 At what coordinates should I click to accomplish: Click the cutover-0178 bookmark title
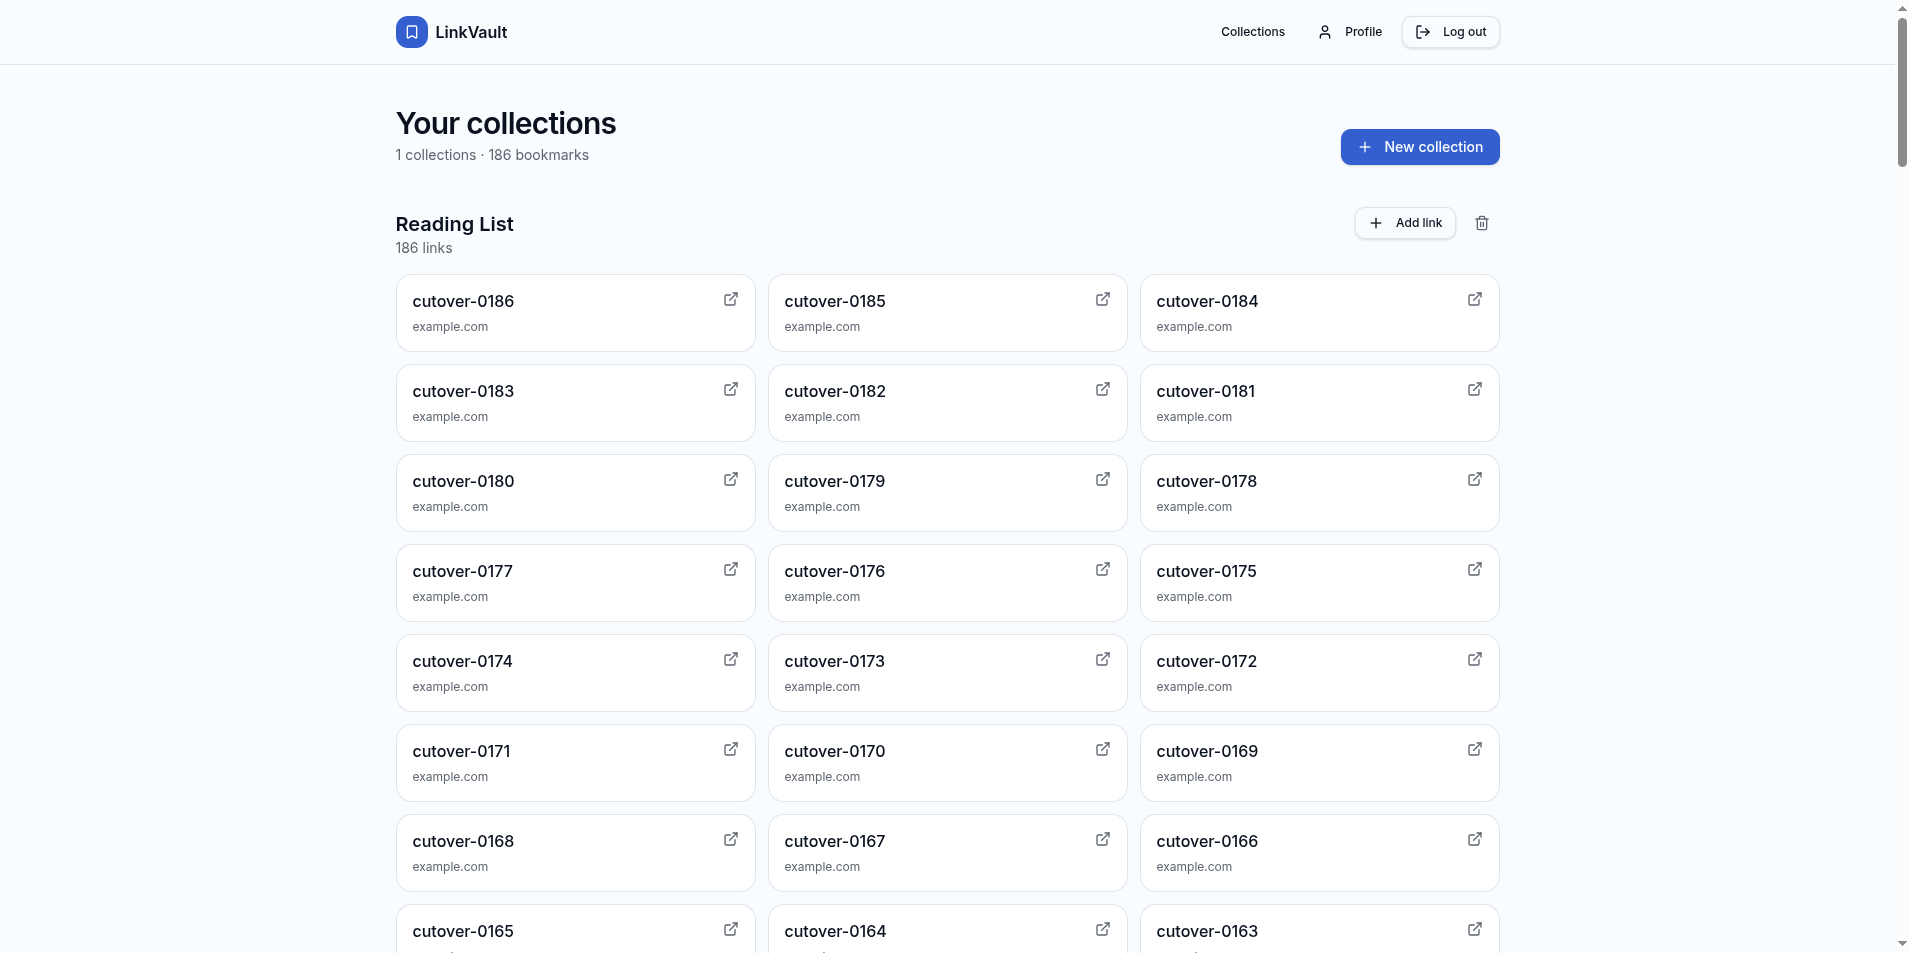click(x=1206, y=481)
